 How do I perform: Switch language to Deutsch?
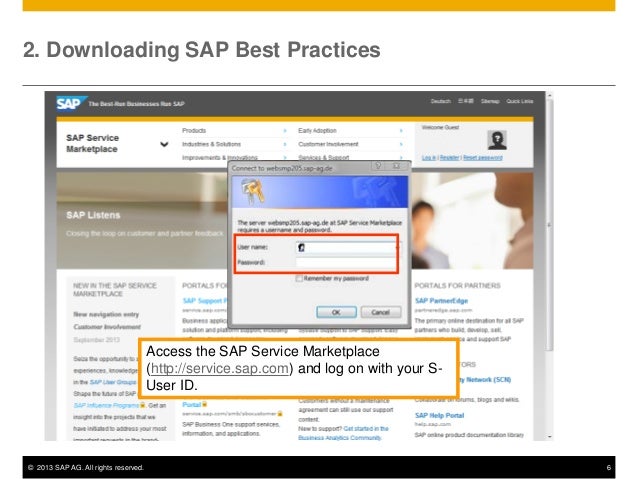[x=441, y=101]
